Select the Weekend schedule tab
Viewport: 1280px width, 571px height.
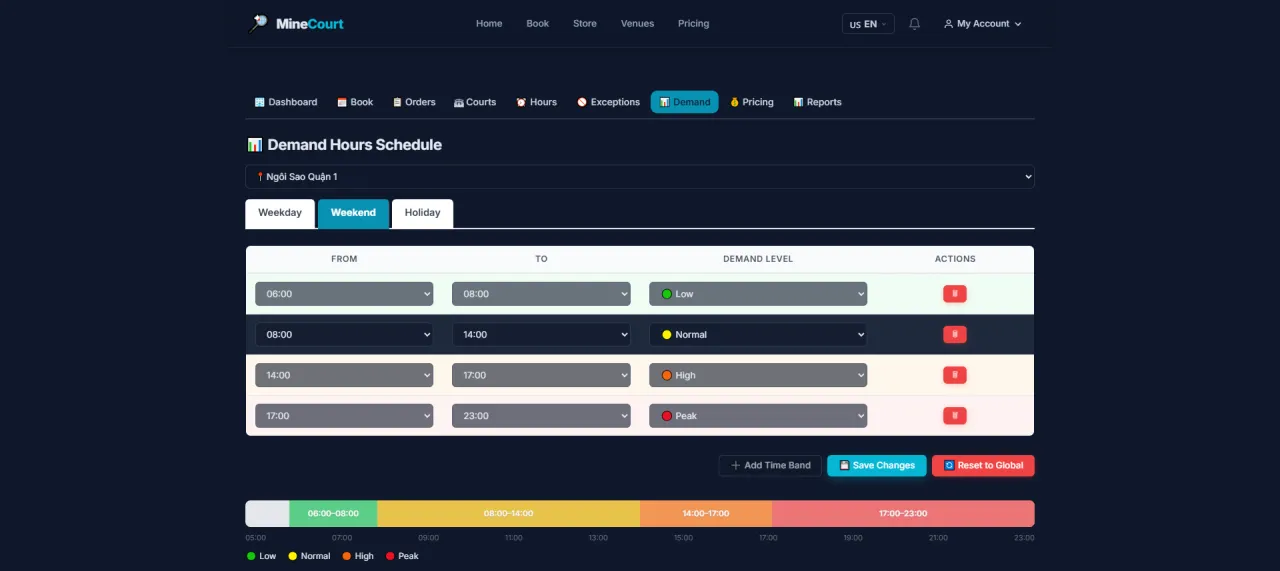[x=353, y=213]
